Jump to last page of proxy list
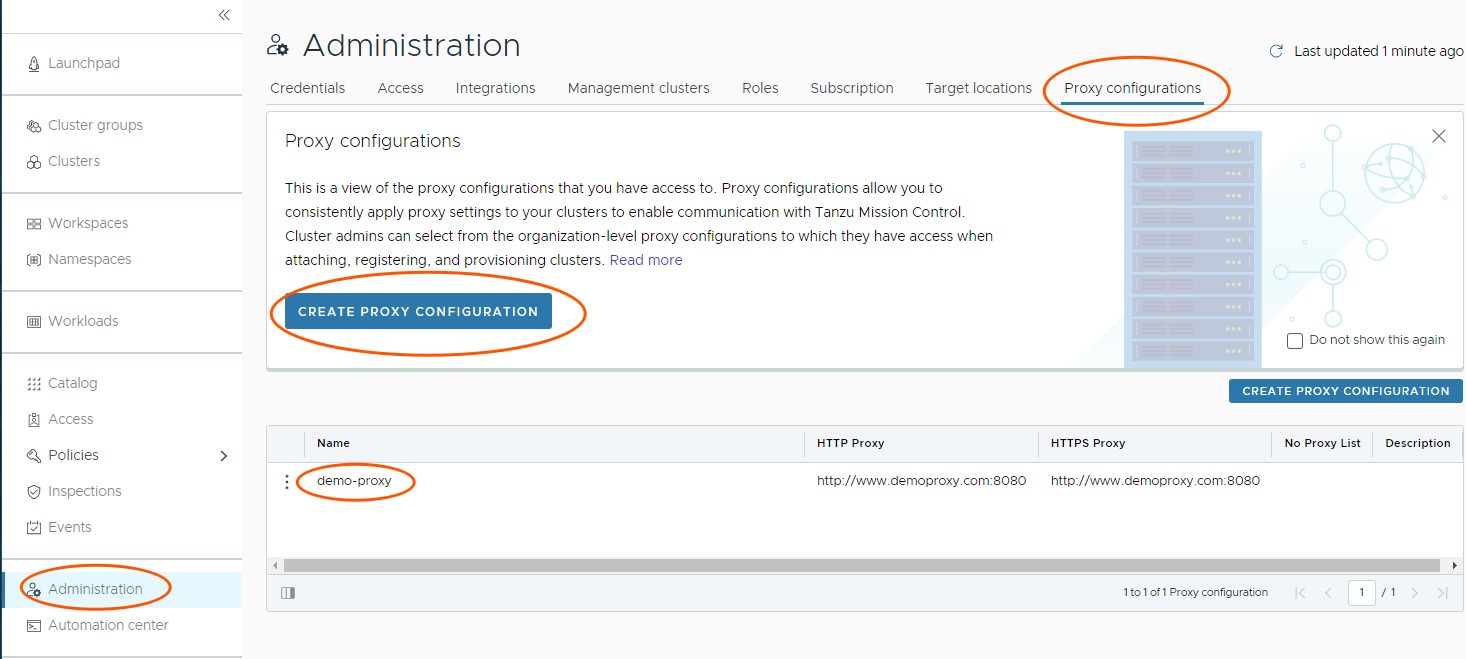1466x659 pixels. 1442,593
